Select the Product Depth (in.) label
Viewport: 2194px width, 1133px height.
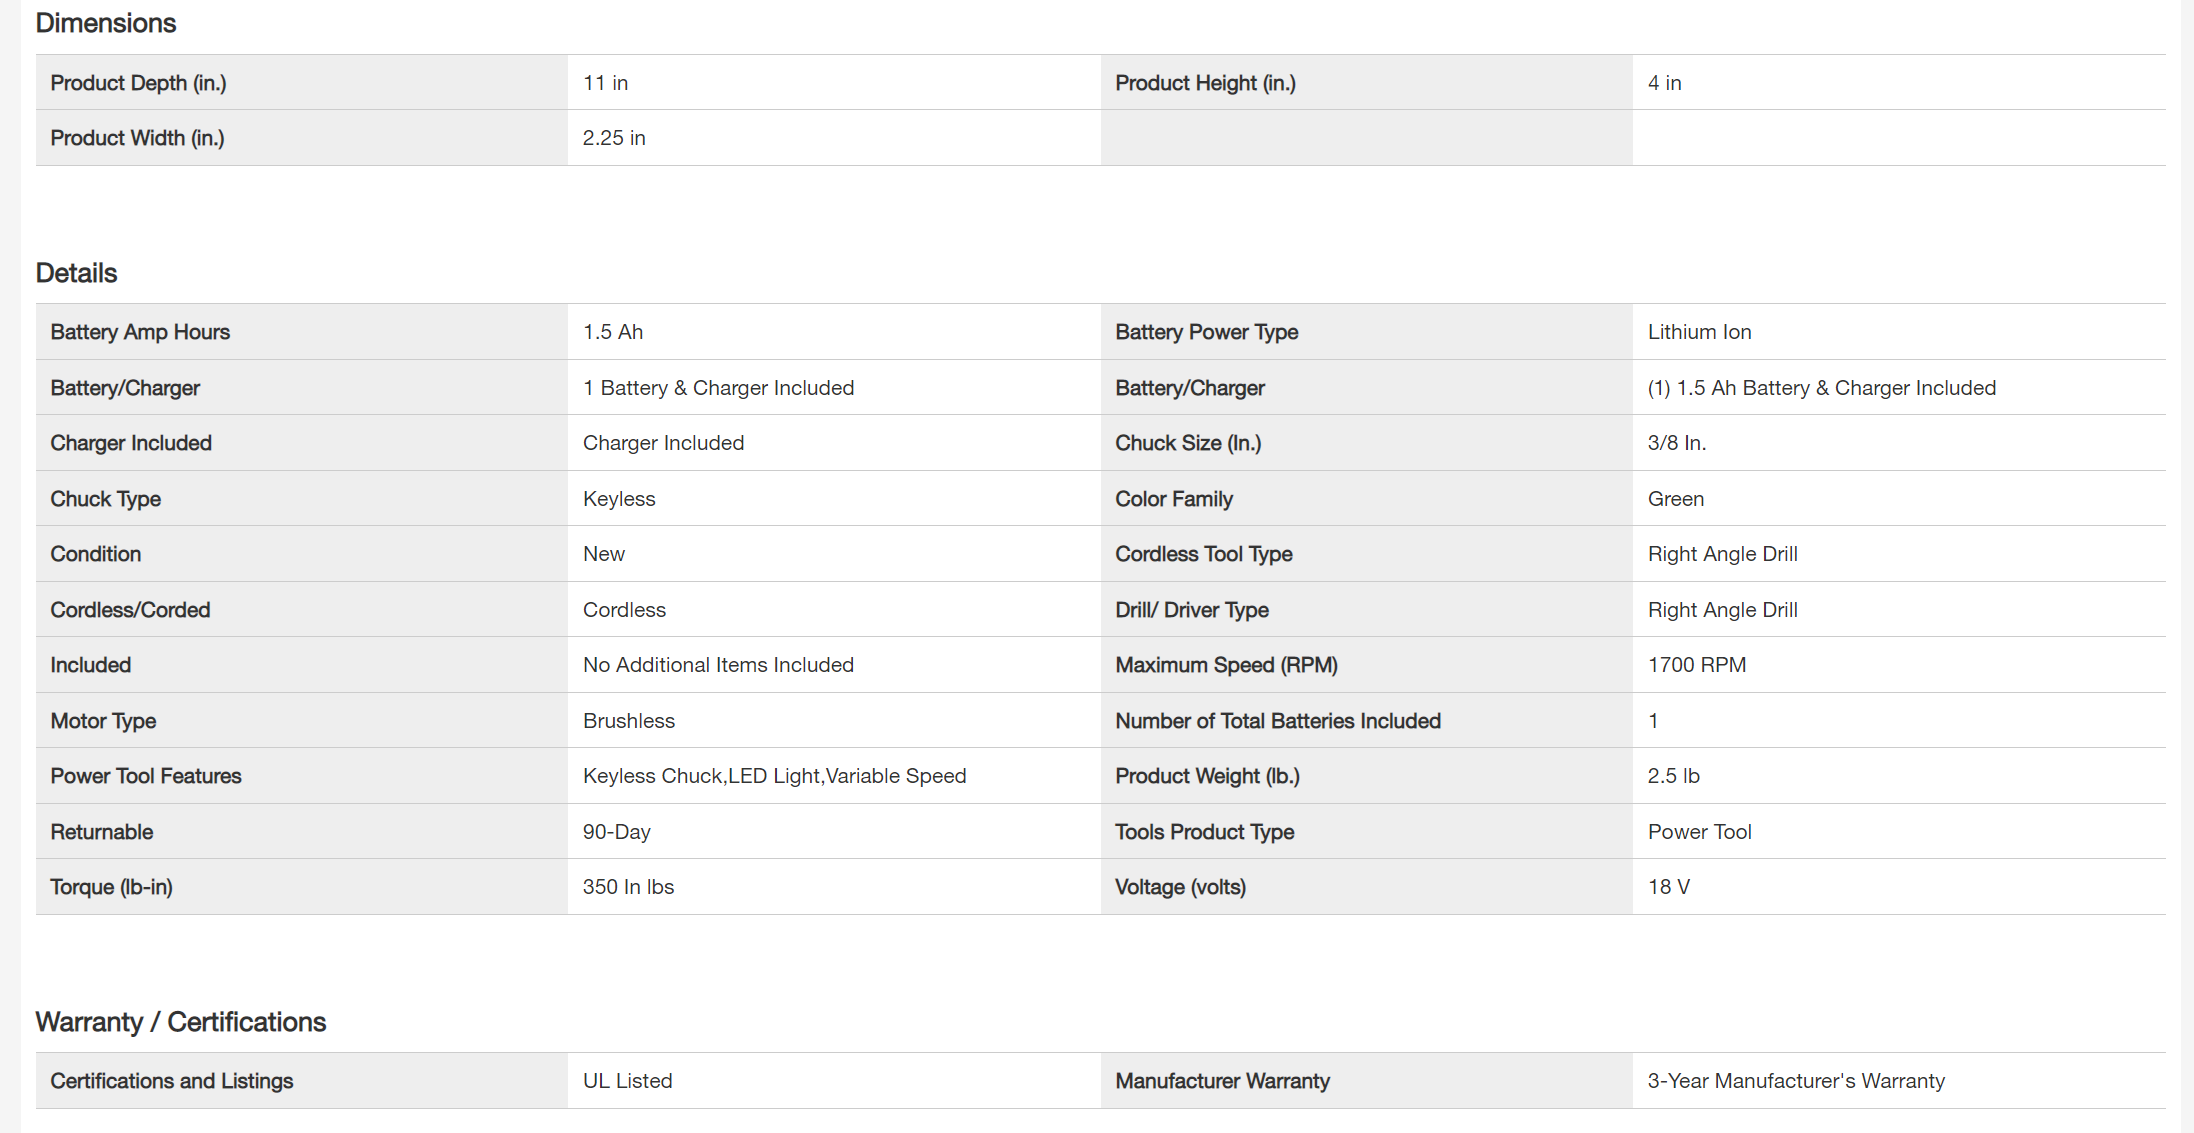[x=138, y=83]
